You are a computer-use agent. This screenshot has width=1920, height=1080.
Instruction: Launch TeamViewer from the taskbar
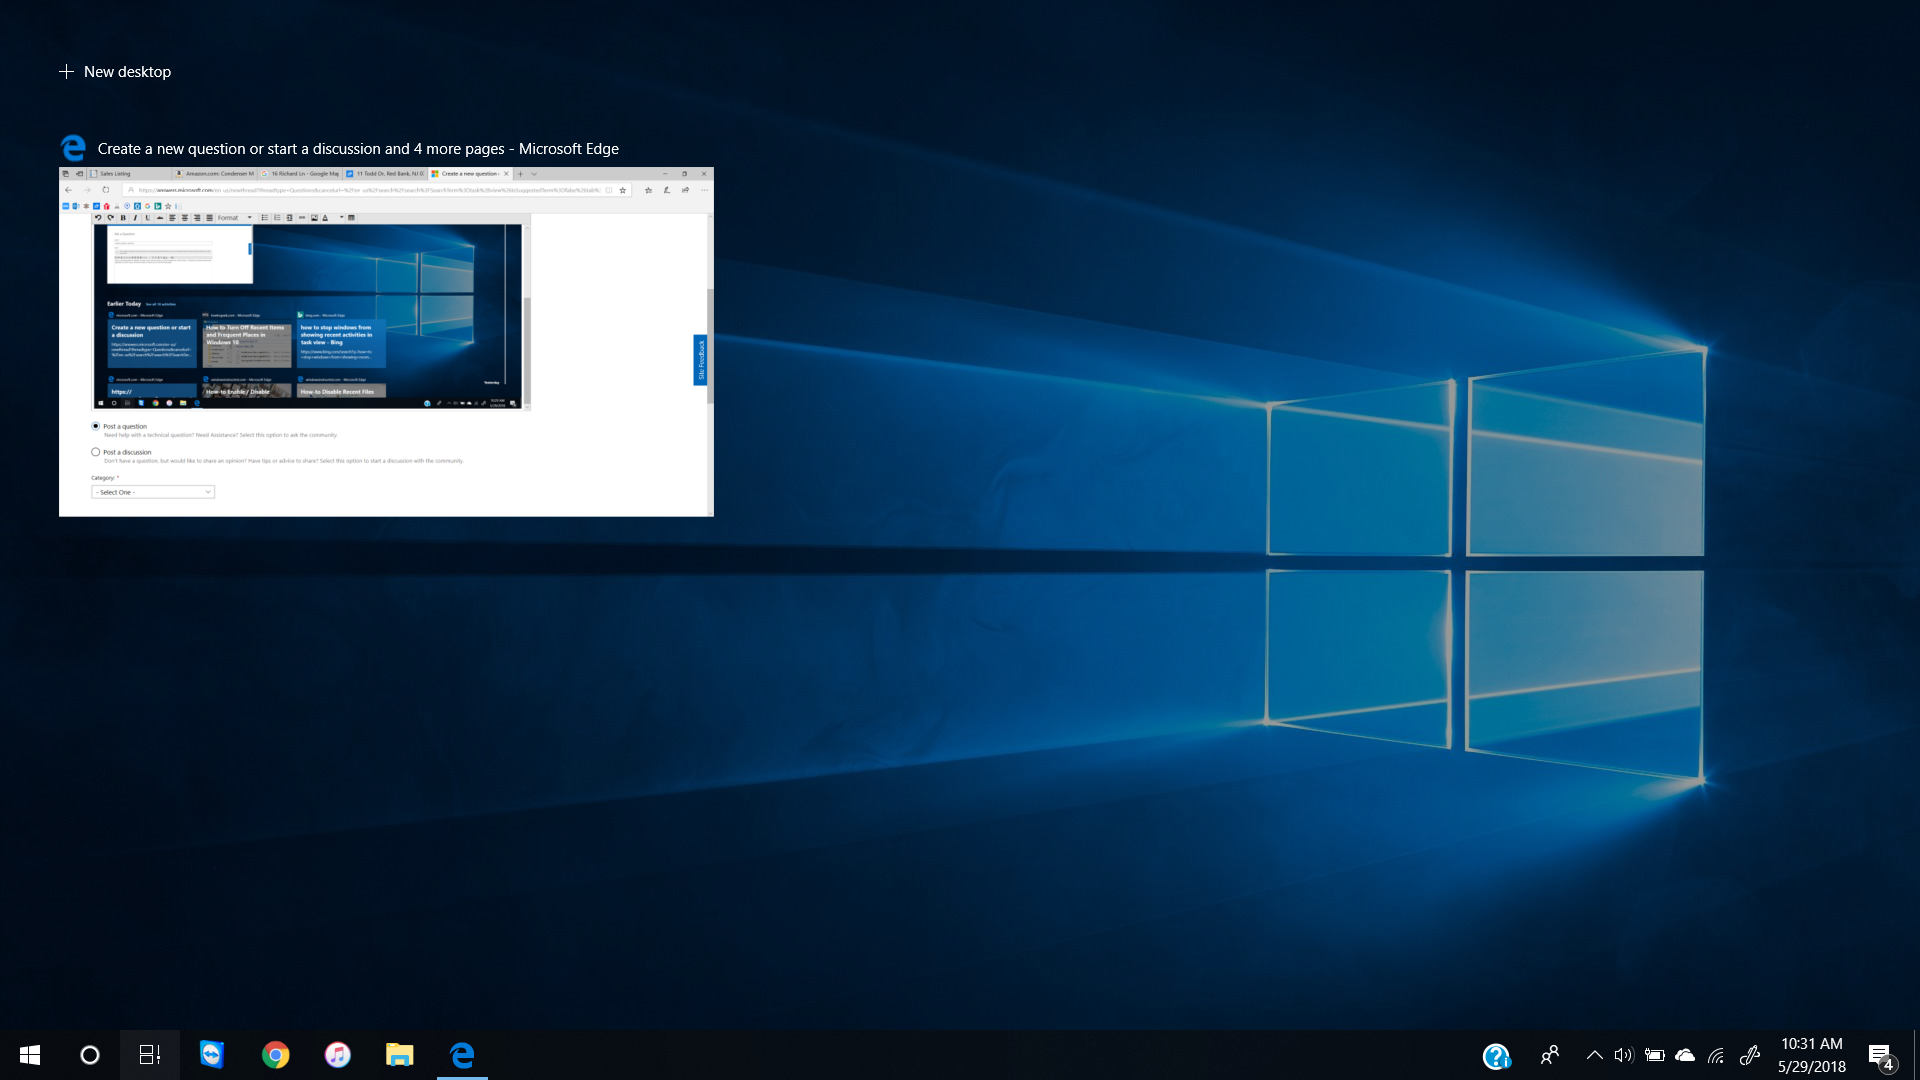click(x=212, y=1055)
